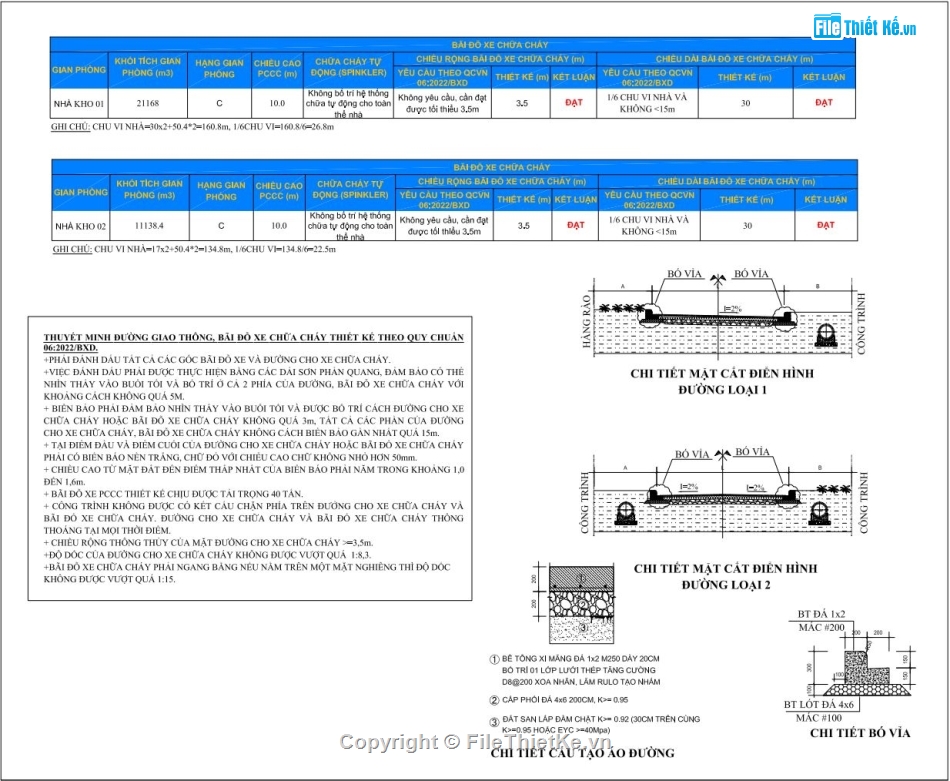Image resolution: width=950 pixels, height=781 pixels.
Task: Select the volume value "21168"
Action: pyautogui.click(x=148, y=103)
